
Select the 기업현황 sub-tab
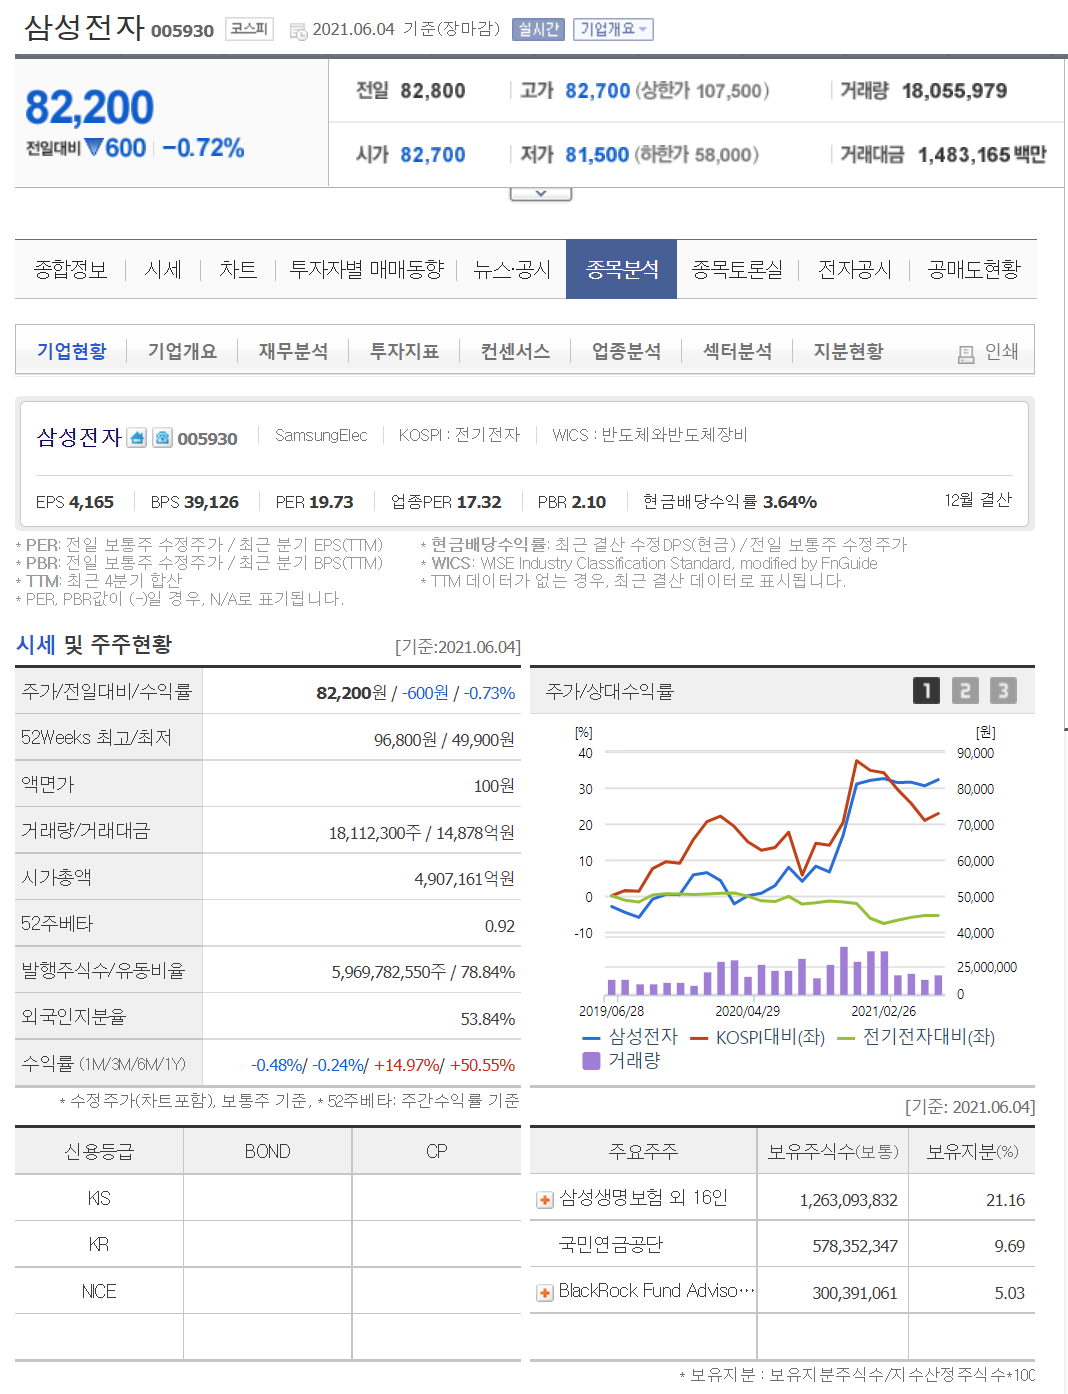coord(71,351)
